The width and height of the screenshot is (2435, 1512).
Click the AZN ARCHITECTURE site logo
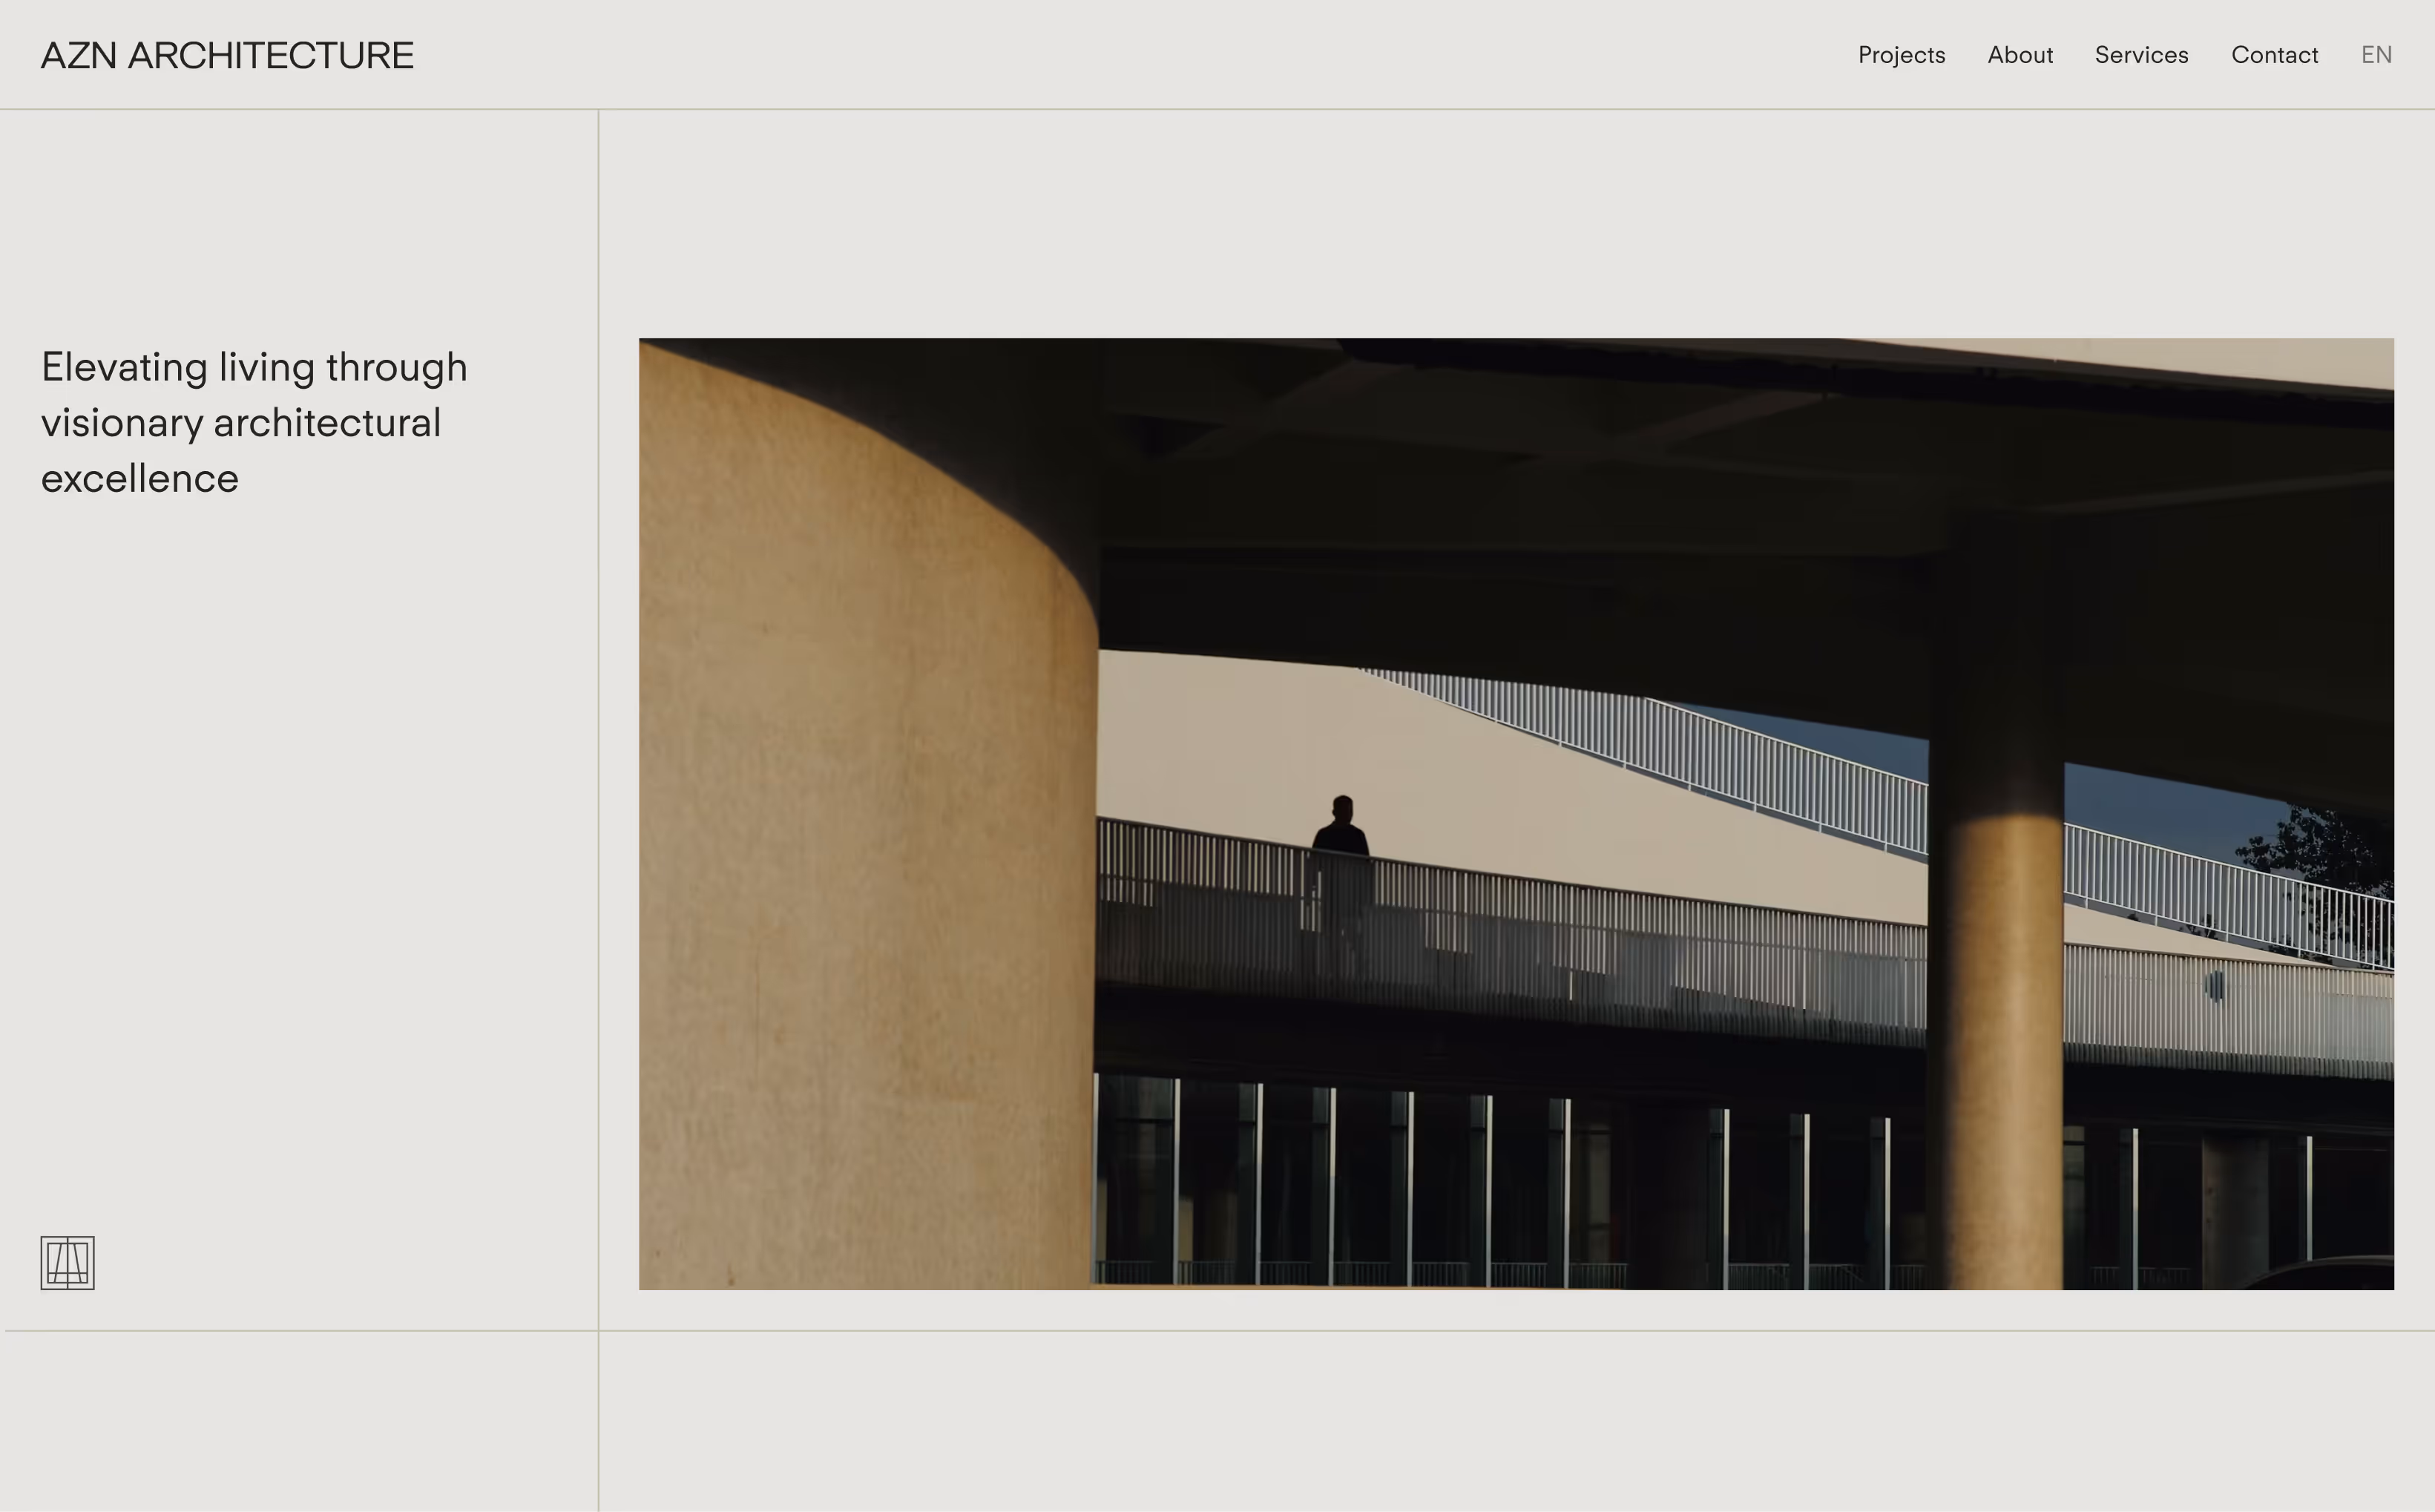[227, 55]
